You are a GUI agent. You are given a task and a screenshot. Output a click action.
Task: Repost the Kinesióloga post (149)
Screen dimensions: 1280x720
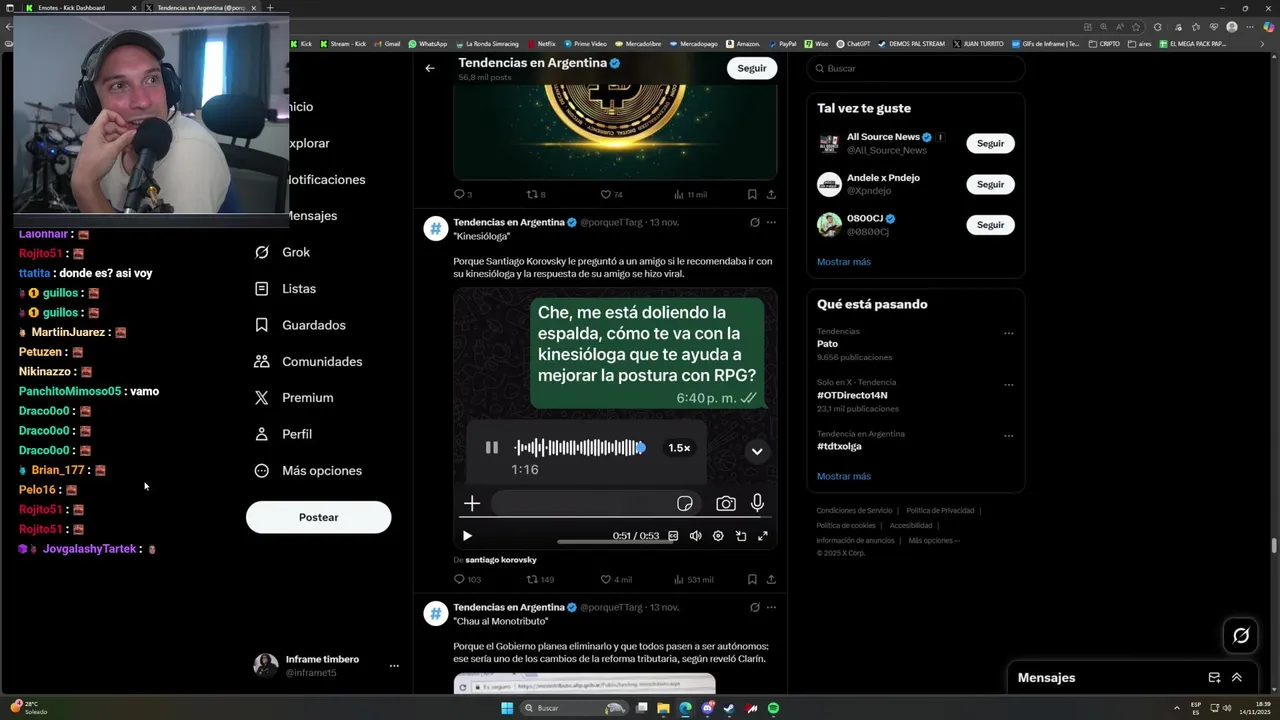540,579
